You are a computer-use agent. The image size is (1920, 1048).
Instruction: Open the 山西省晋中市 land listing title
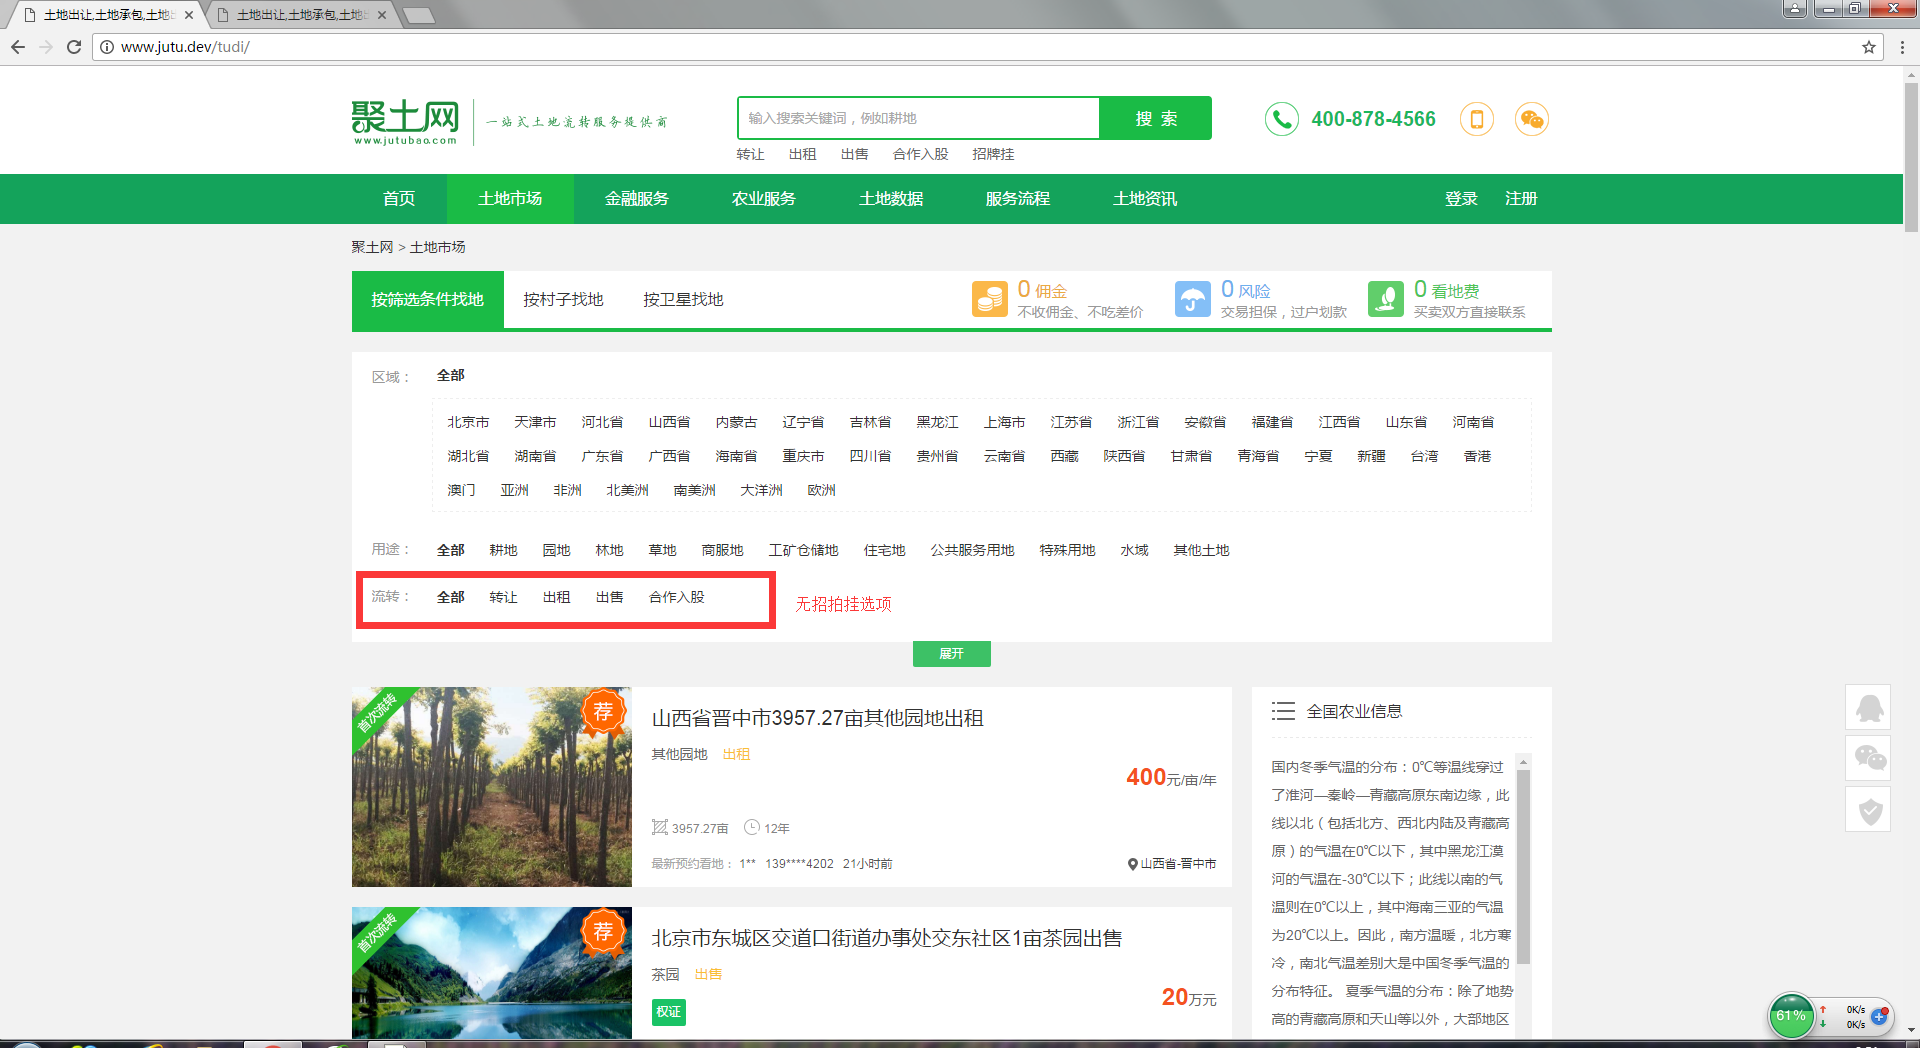[x=817, y=718]
